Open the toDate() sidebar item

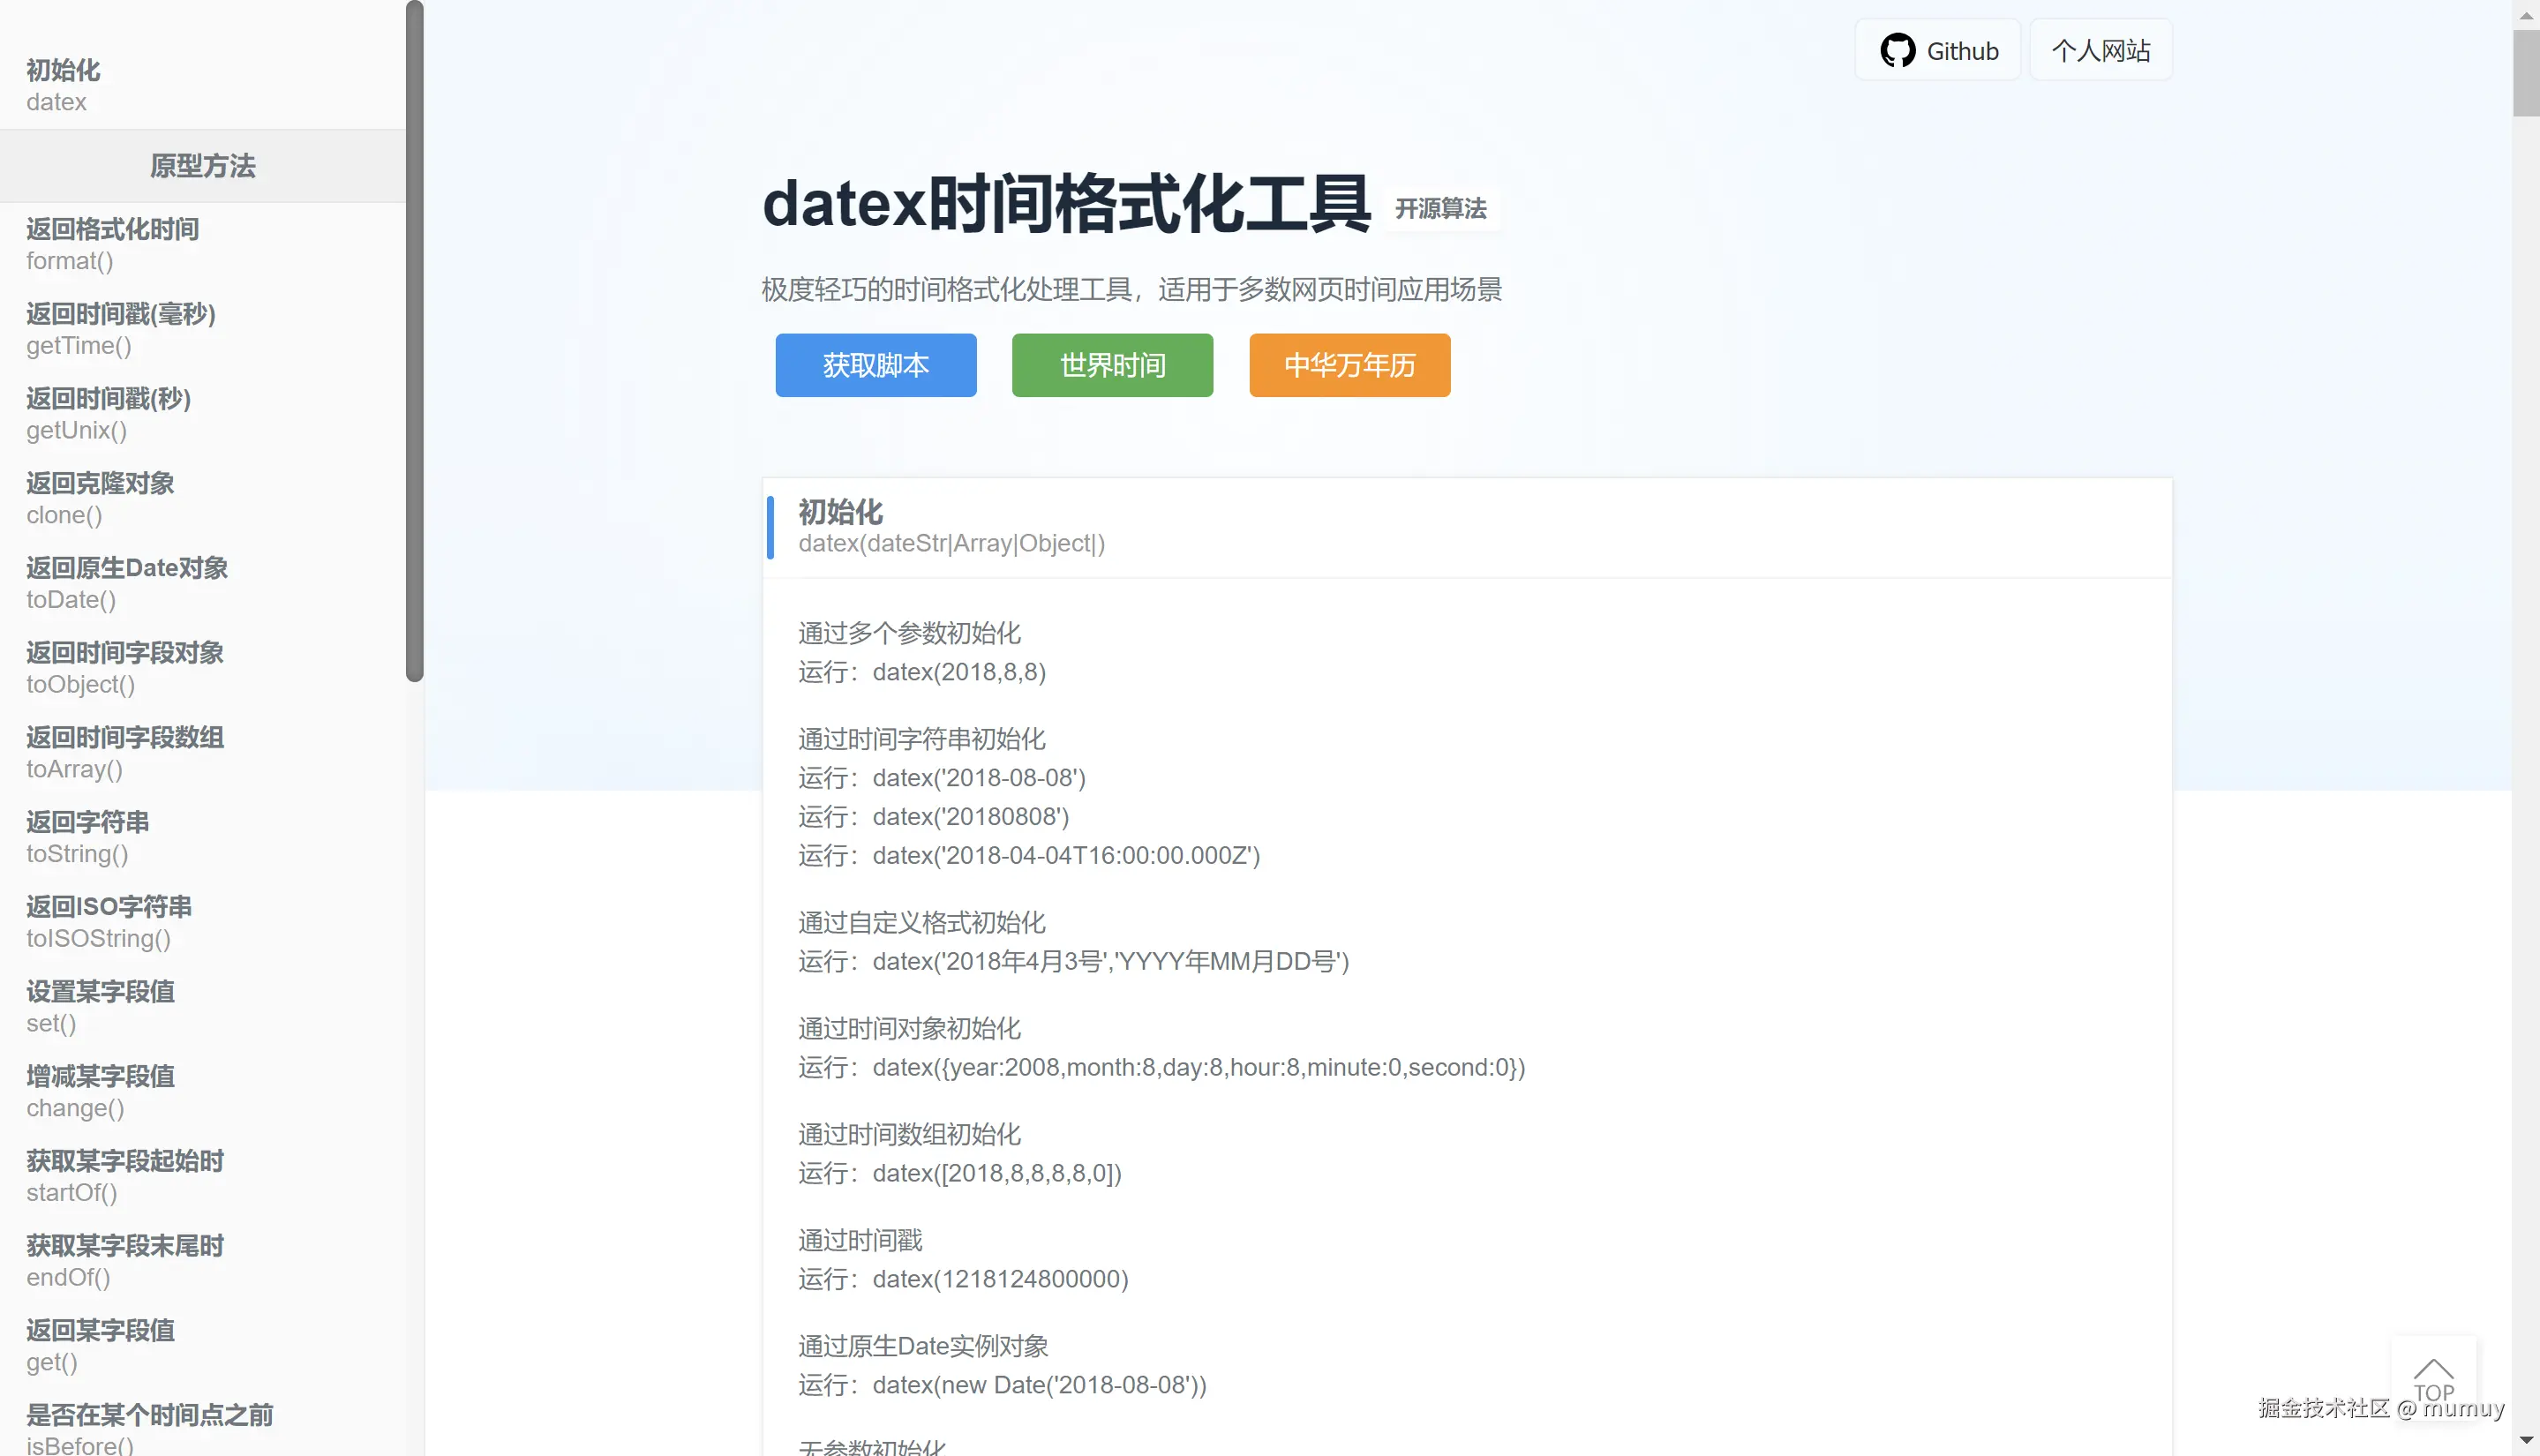pos(127,582)
